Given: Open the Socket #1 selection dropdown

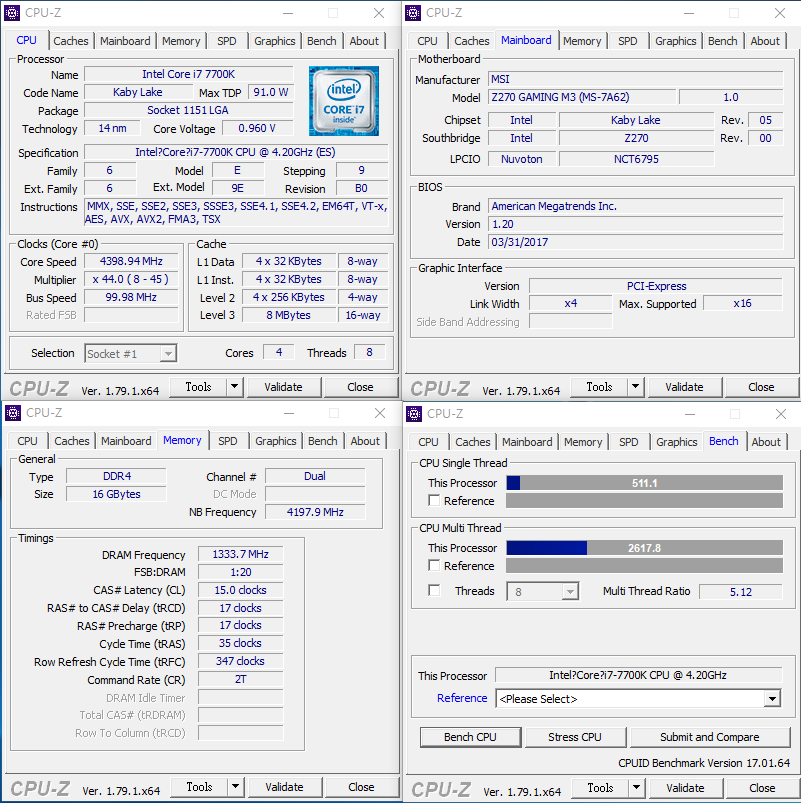Looking at the screenshot, I should coord(168,353).
